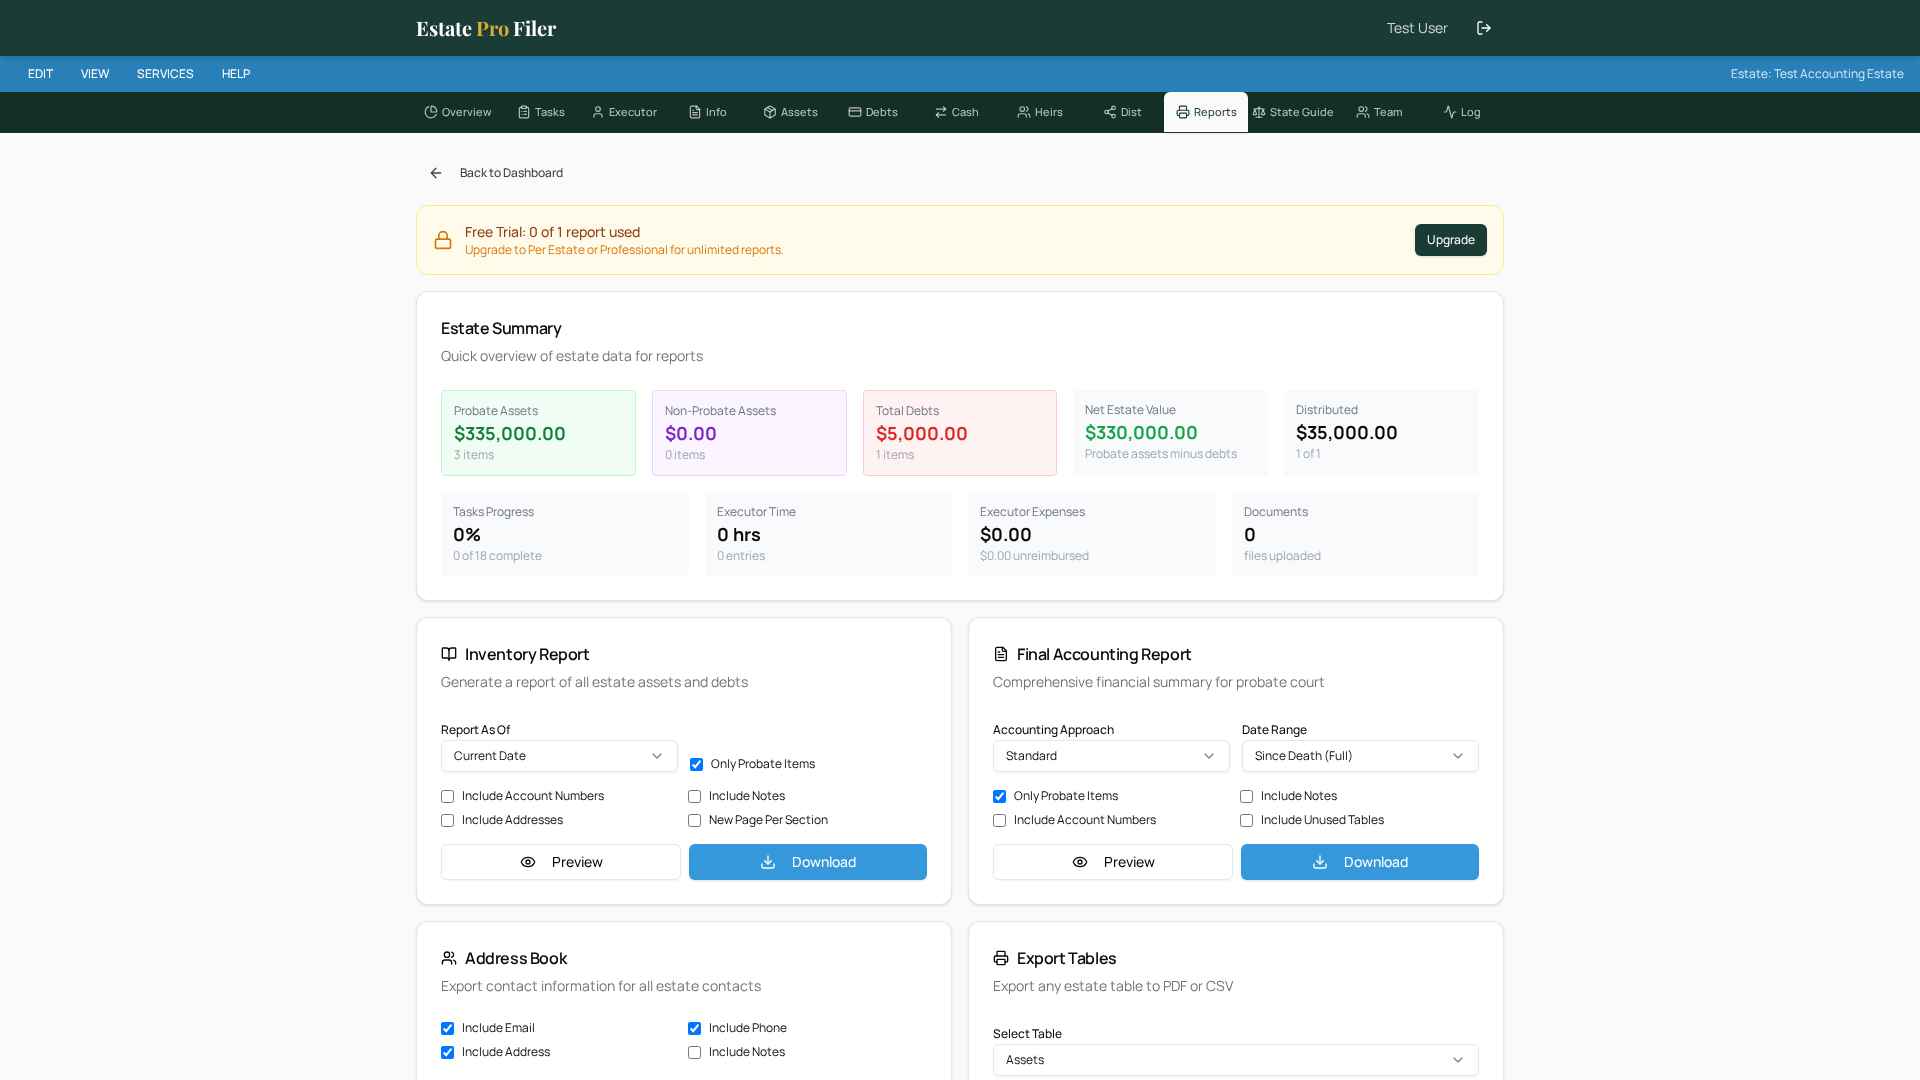Switch to the Team tab
The height and width of the screenshot is (1080, 1920).
[x=1379, y=112]
